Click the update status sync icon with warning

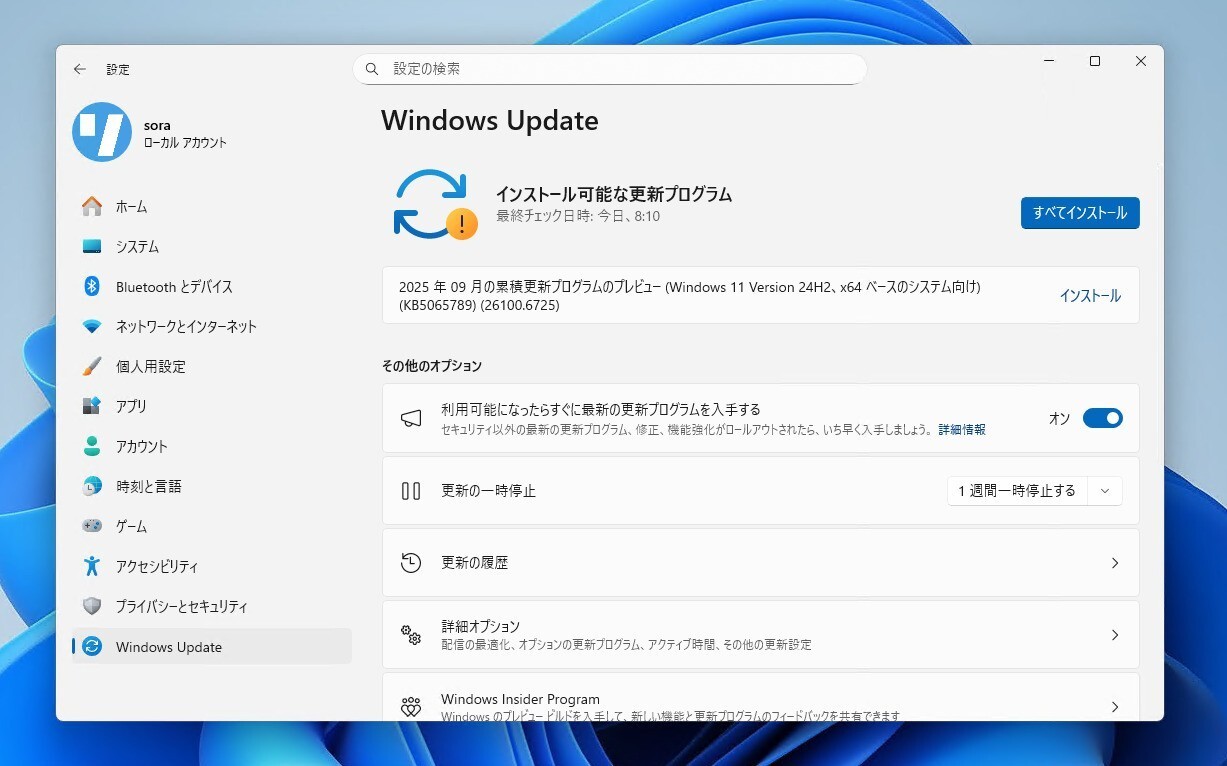[434, 204]
